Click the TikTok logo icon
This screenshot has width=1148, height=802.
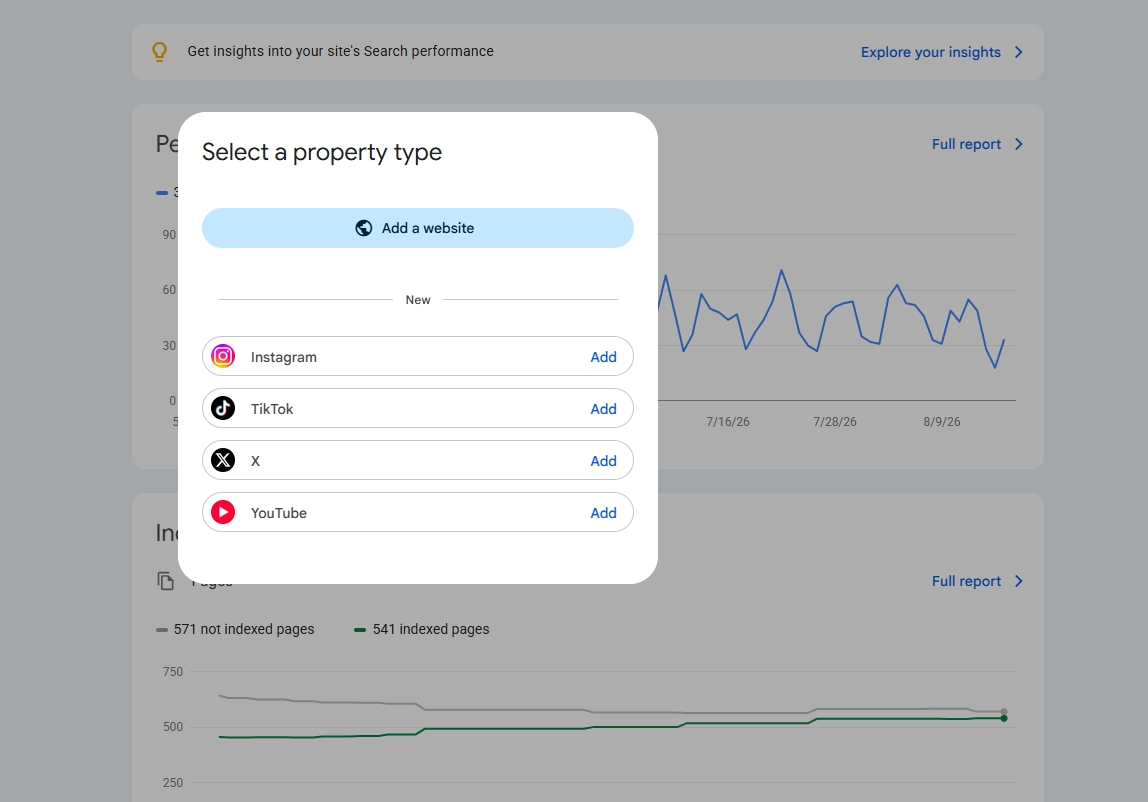click(x=223, y=408)
